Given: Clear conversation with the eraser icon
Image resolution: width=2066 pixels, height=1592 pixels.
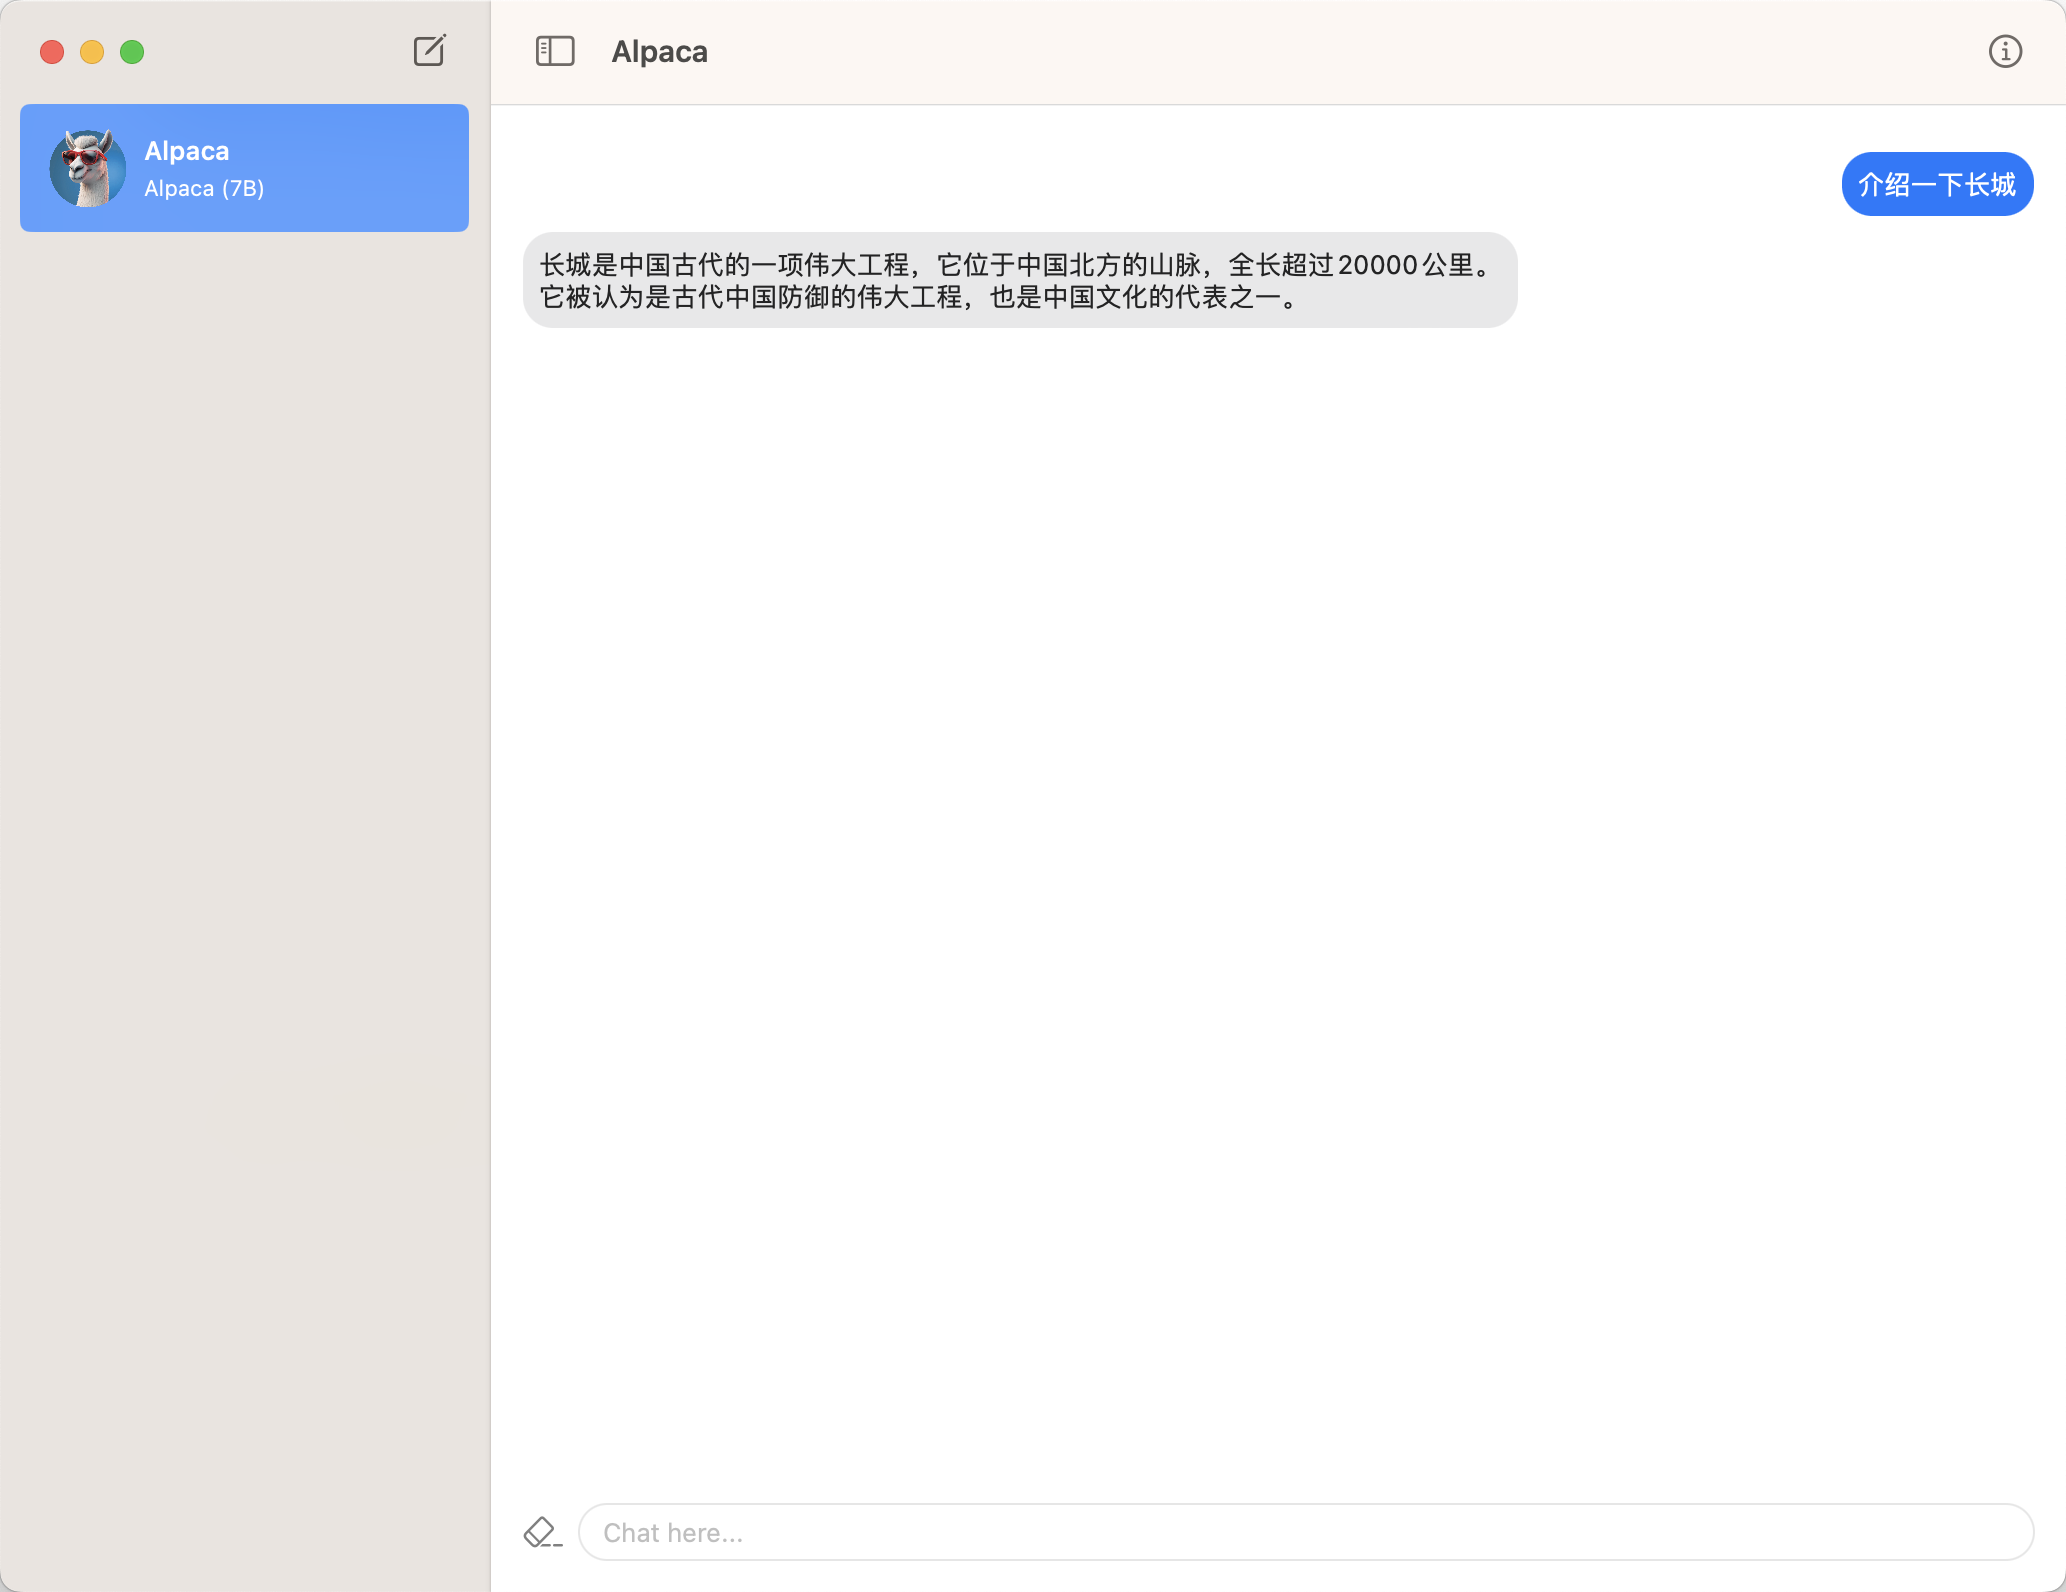Looking at the screenshot, I should 543,1532.
